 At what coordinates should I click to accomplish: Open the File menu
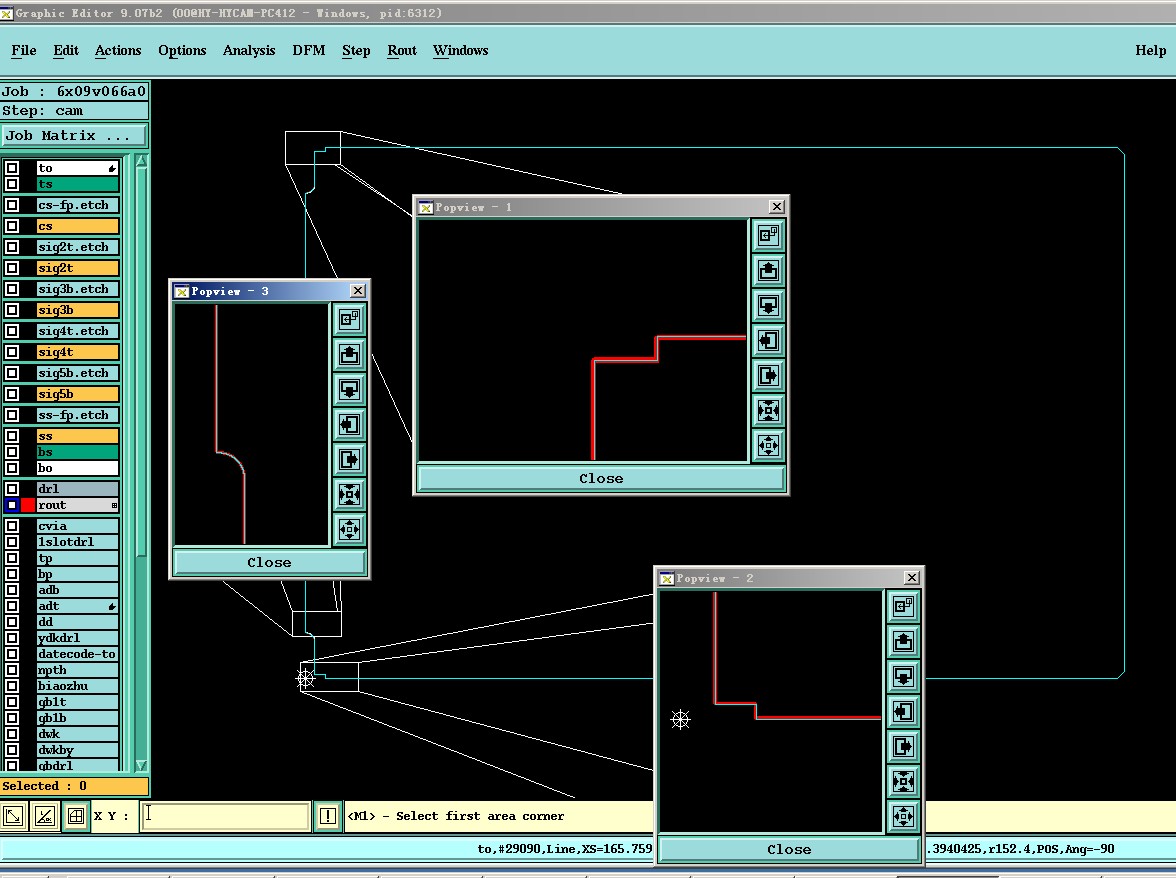click(24, 50)
